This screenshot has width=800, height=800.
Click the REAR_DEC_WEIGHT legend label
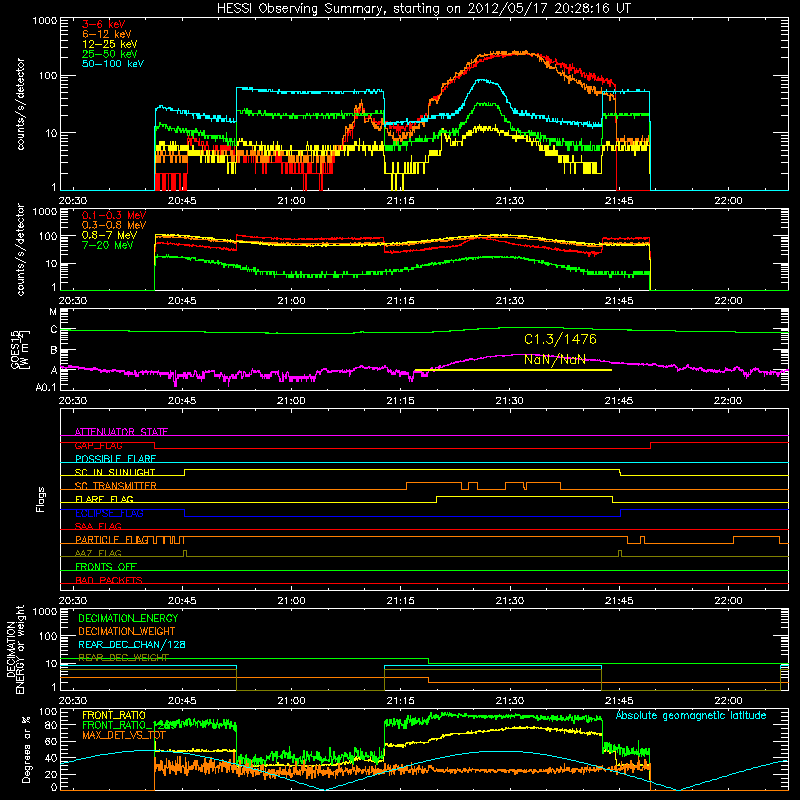tap(123, 658)
